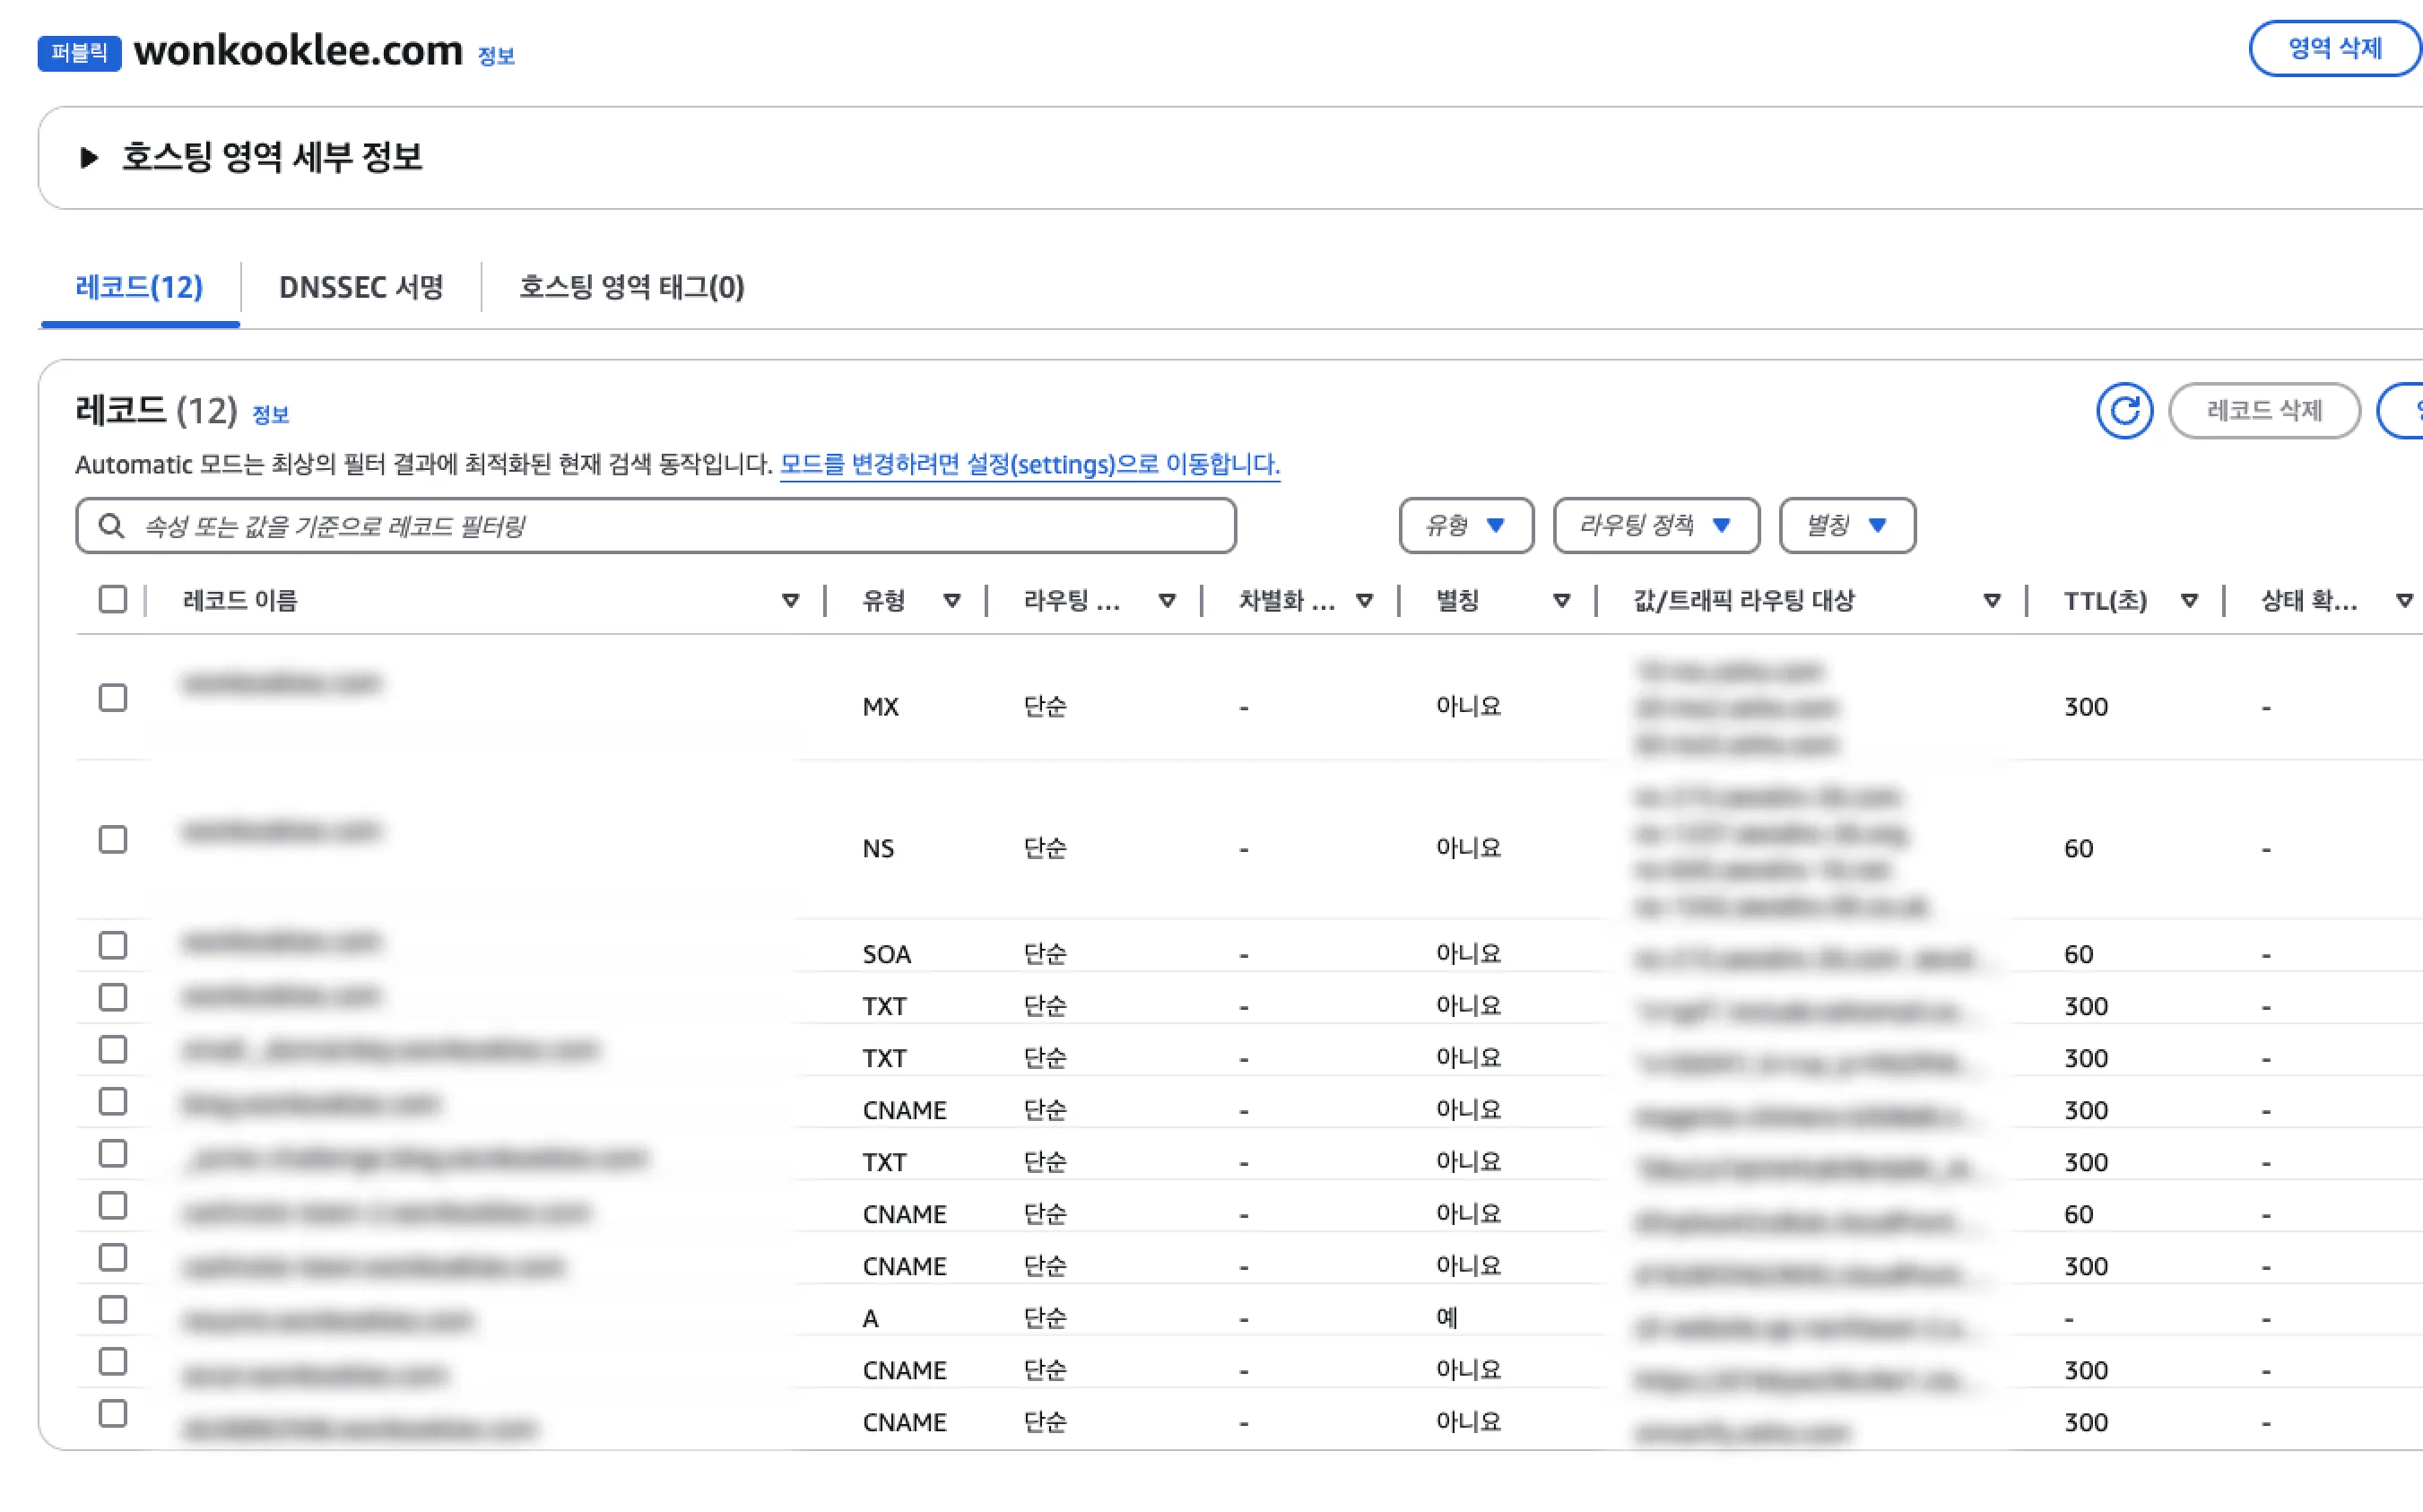Image resolution: width=2423 pixels, height=1512 pixels.
Task: Switch to 레코드(12) tab
Action: click(139, 288)
